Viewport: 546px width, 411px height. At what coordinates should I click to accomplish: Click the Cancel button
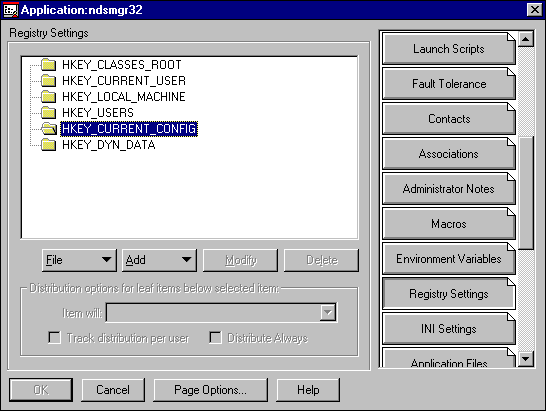(113, 390)
